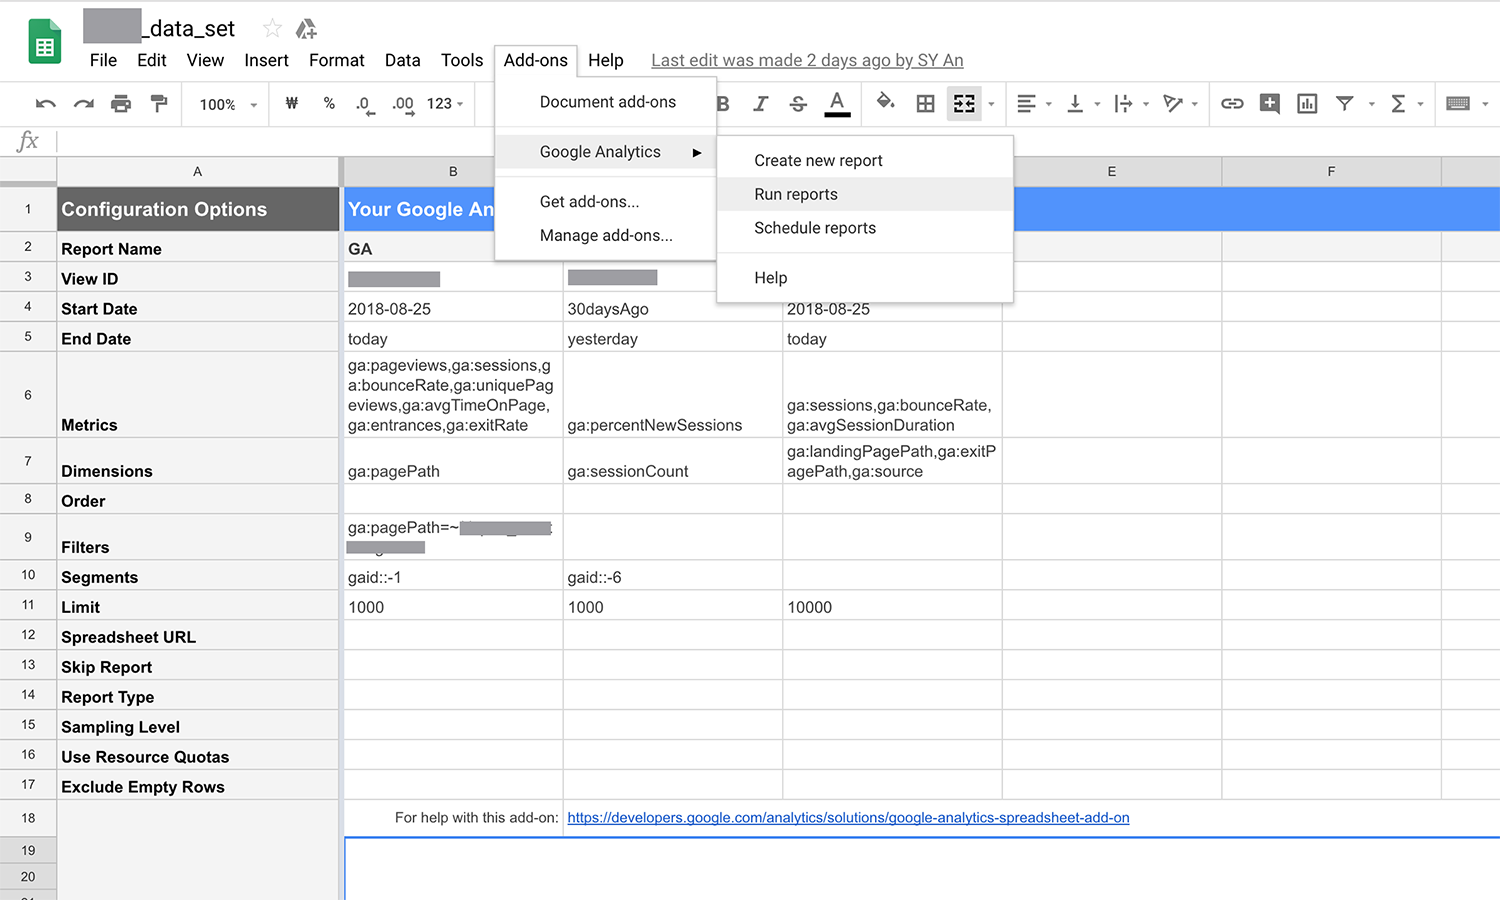The image size is (1500, 900).
Task: Select Schedule reports
Action: 865,228
